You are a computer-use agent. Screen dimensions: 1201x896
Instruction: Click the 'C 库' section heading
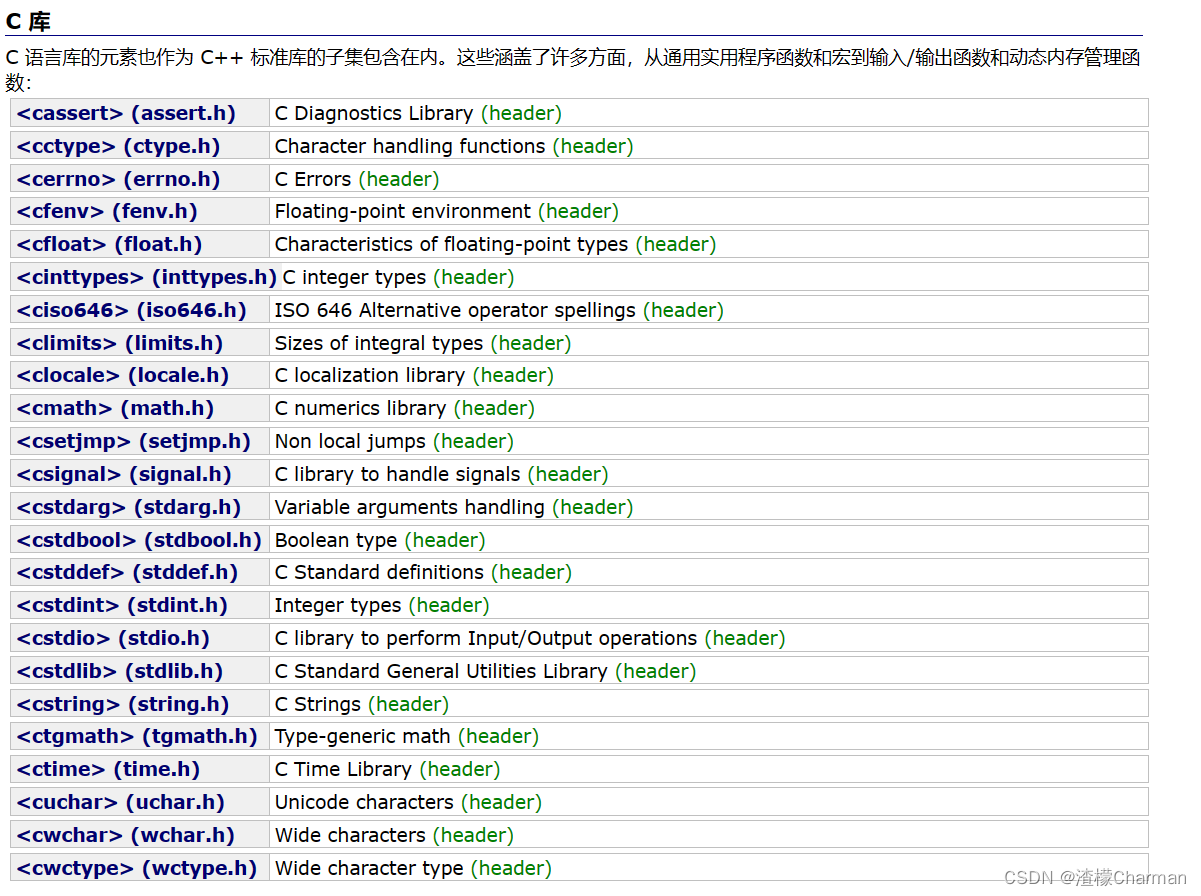pos(28,21)
